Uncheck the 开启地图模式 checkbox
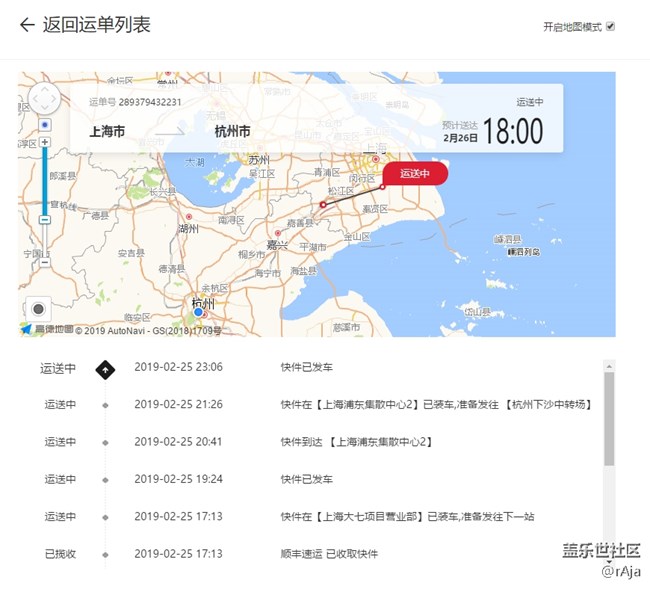 [610, 26]
